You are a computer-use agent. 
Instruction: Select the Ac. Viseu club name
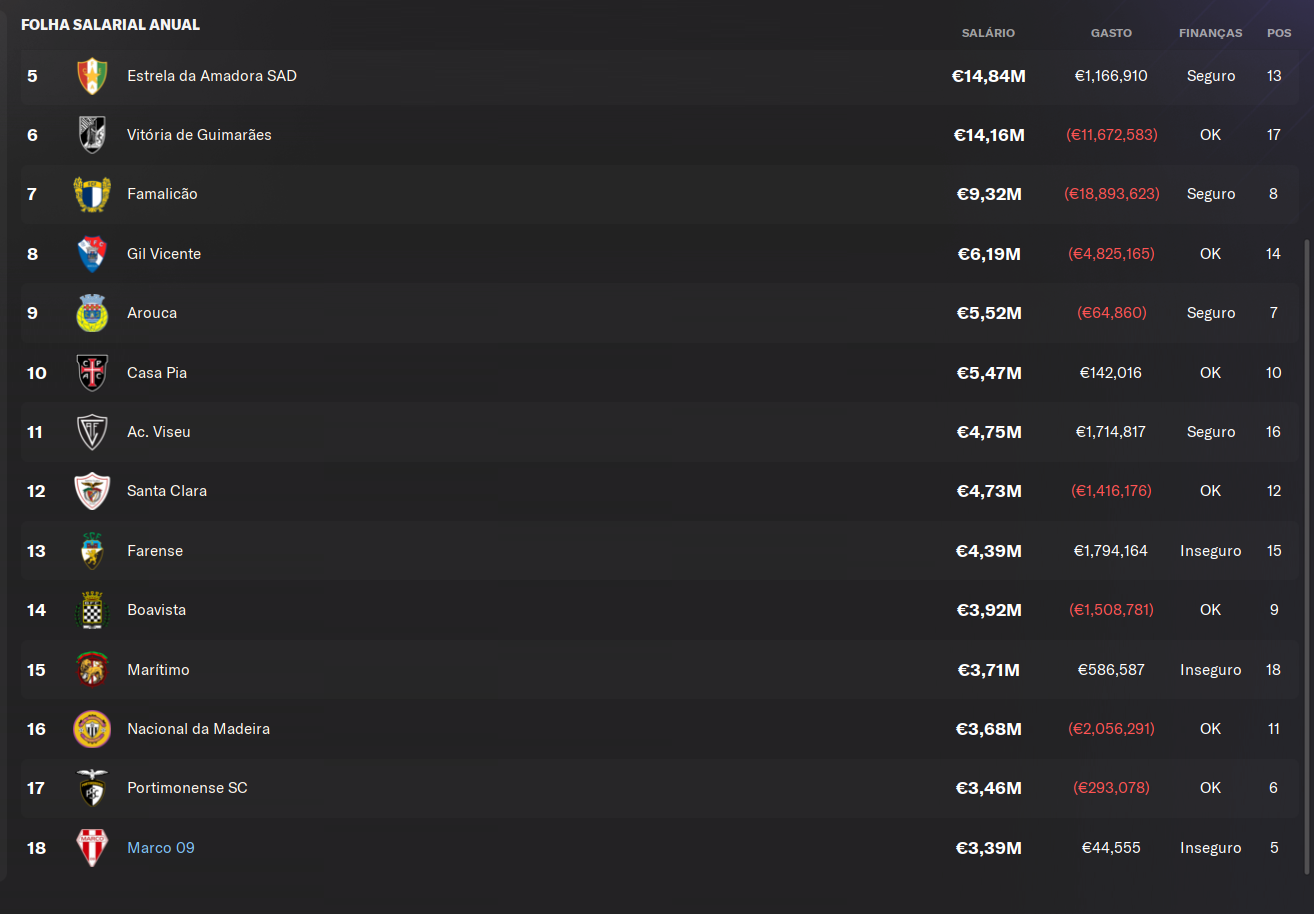(x=159, y=432)
